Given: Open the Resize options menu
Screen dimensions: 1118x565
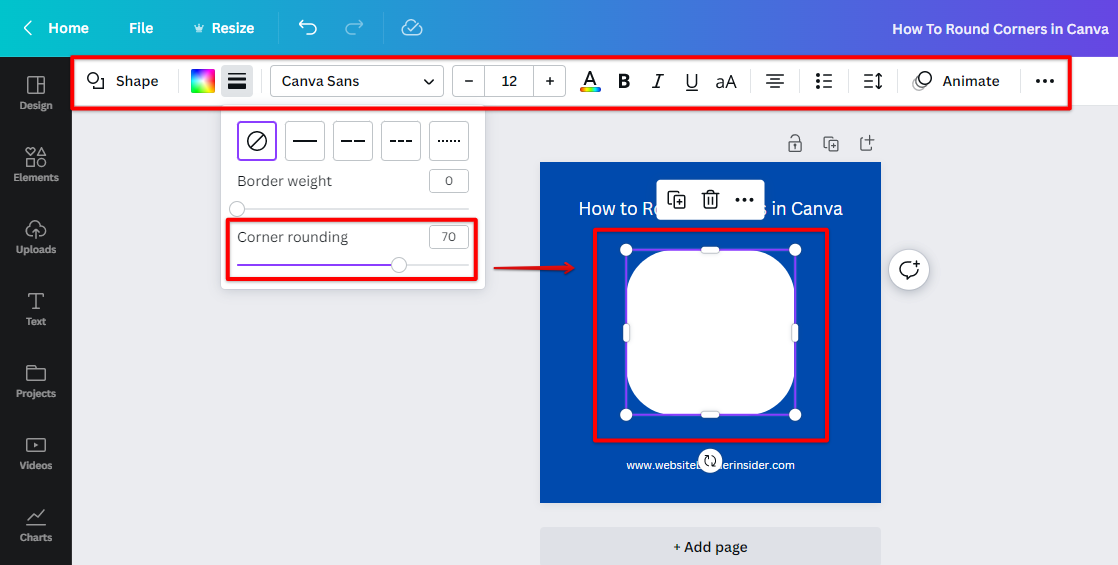Looking at the screenshot, I should [223, 28].
